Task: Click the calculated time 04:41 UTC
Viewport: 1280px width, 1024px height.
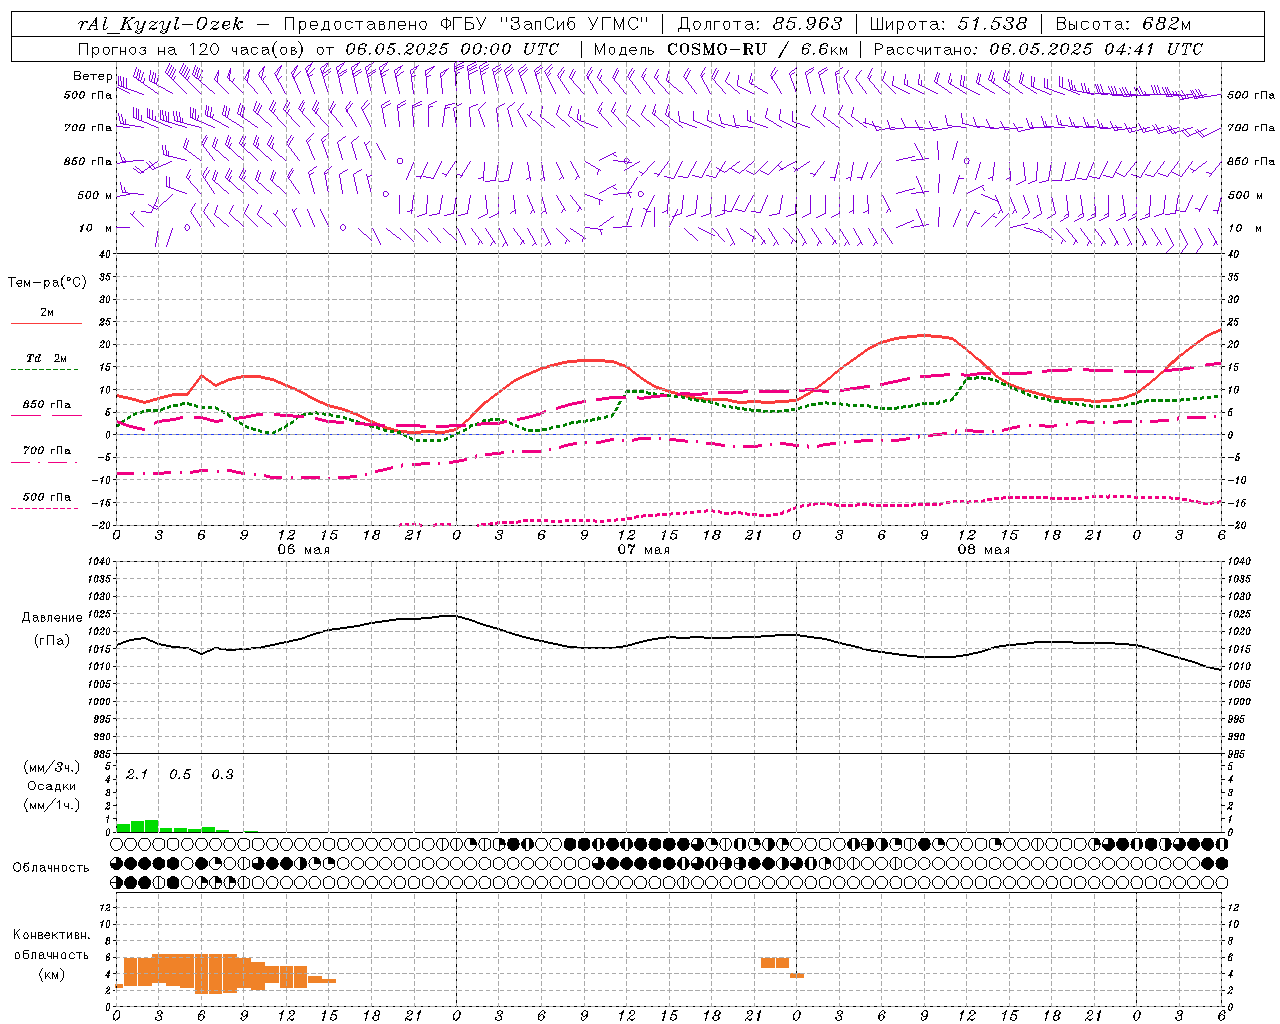Action: tap(1153, 49)
